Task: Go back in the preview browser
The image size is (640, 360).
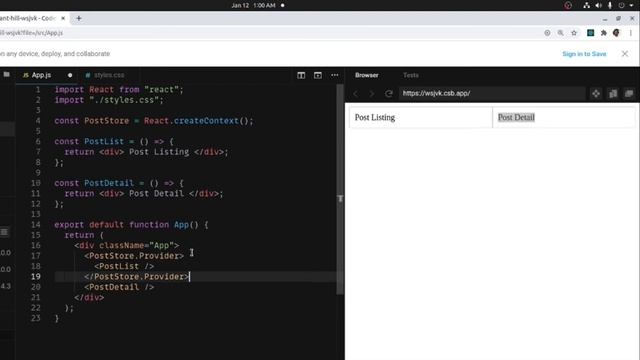Action: [x=356, y=93]
